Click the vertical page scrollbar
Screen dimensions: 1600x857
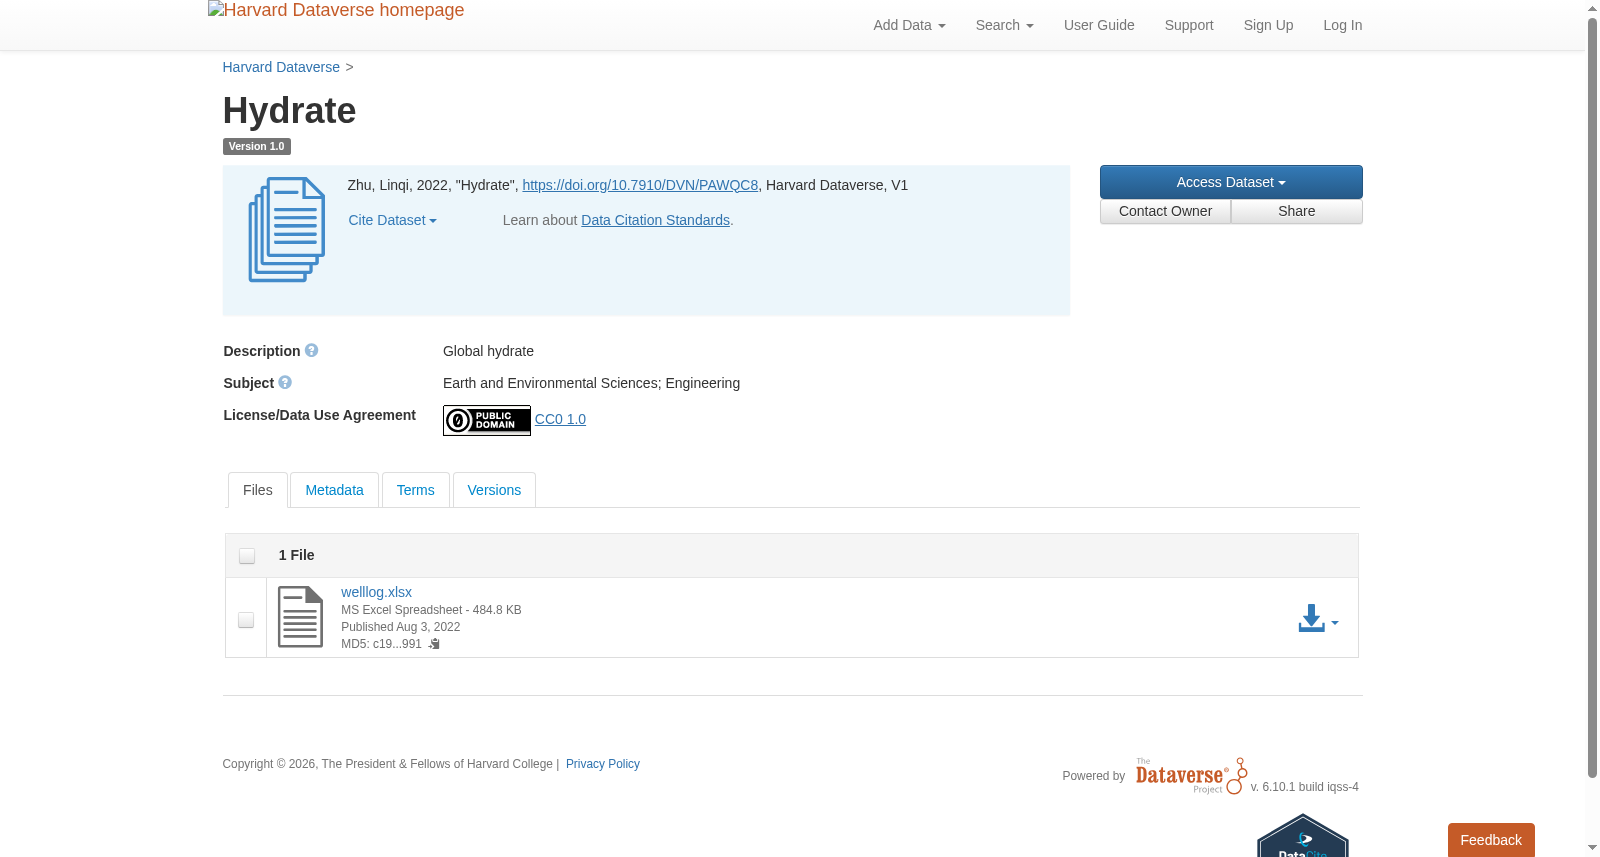pyautogui.click(x=1592, y=398)
